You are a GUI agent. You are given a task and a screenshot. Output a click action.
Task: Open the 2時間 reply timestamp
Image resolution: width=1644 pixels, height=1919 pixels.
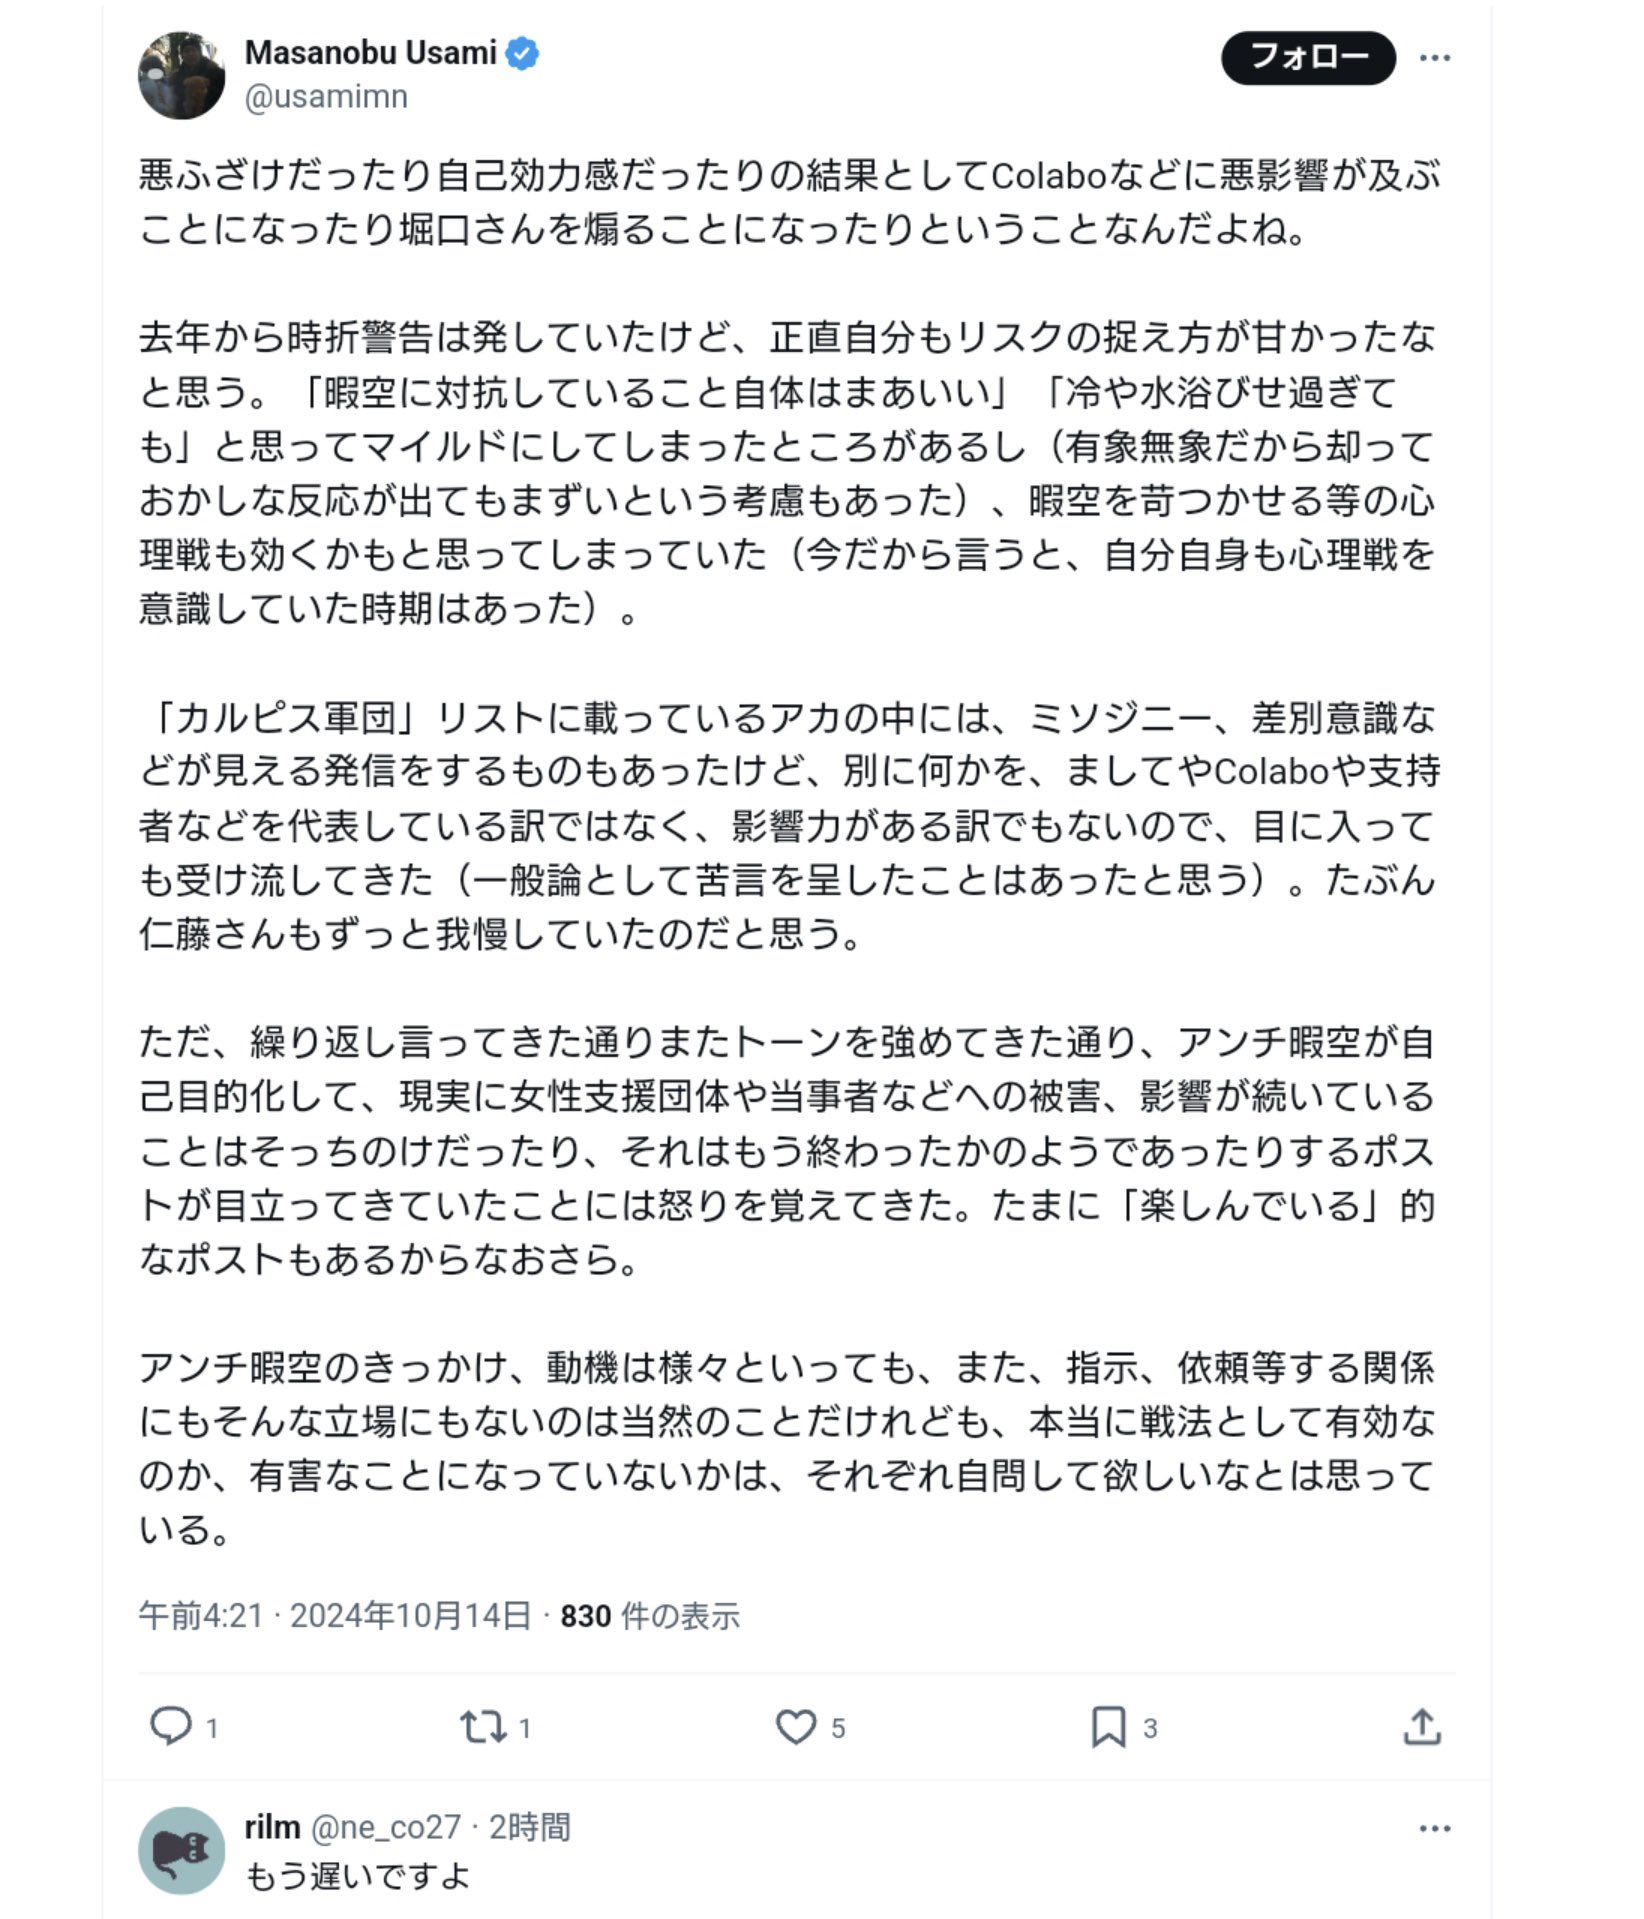pyautogui.click(x=529, y=1827)
